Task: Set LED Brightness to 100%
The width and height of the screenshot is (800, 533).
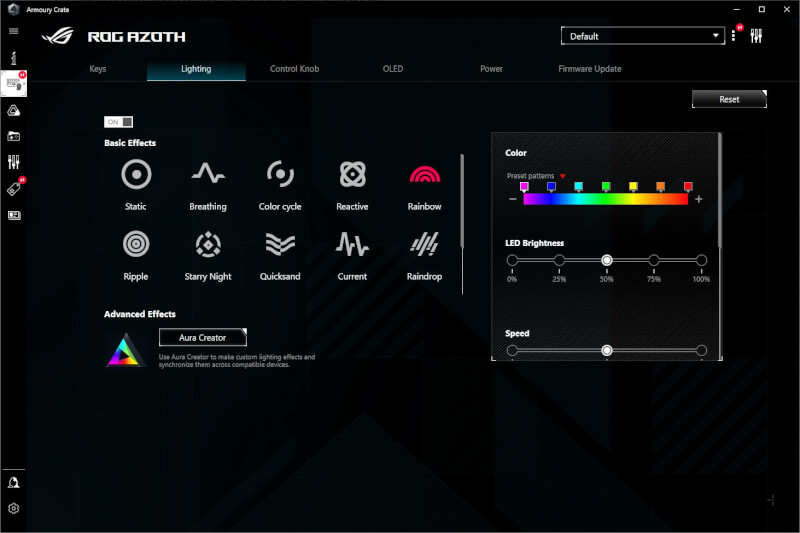Action: click(702, 261)
